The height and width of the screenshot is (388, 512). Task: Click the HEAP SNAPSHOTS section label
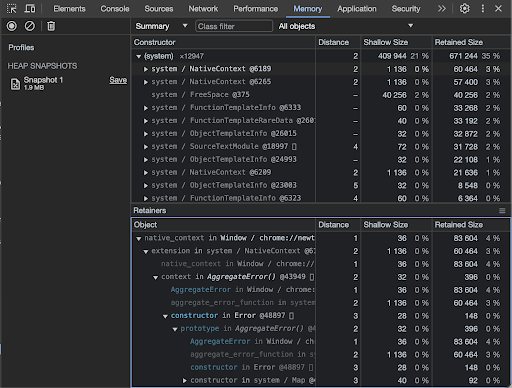click(42, 66)
